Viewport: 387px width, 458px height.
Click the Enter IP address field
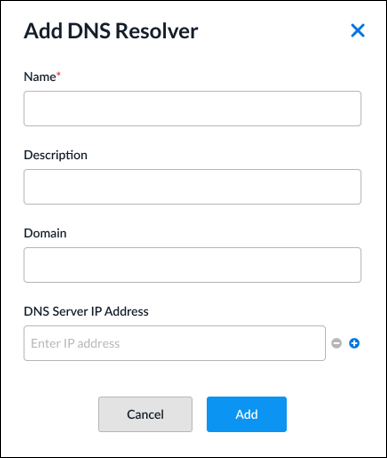coord(175,343)
